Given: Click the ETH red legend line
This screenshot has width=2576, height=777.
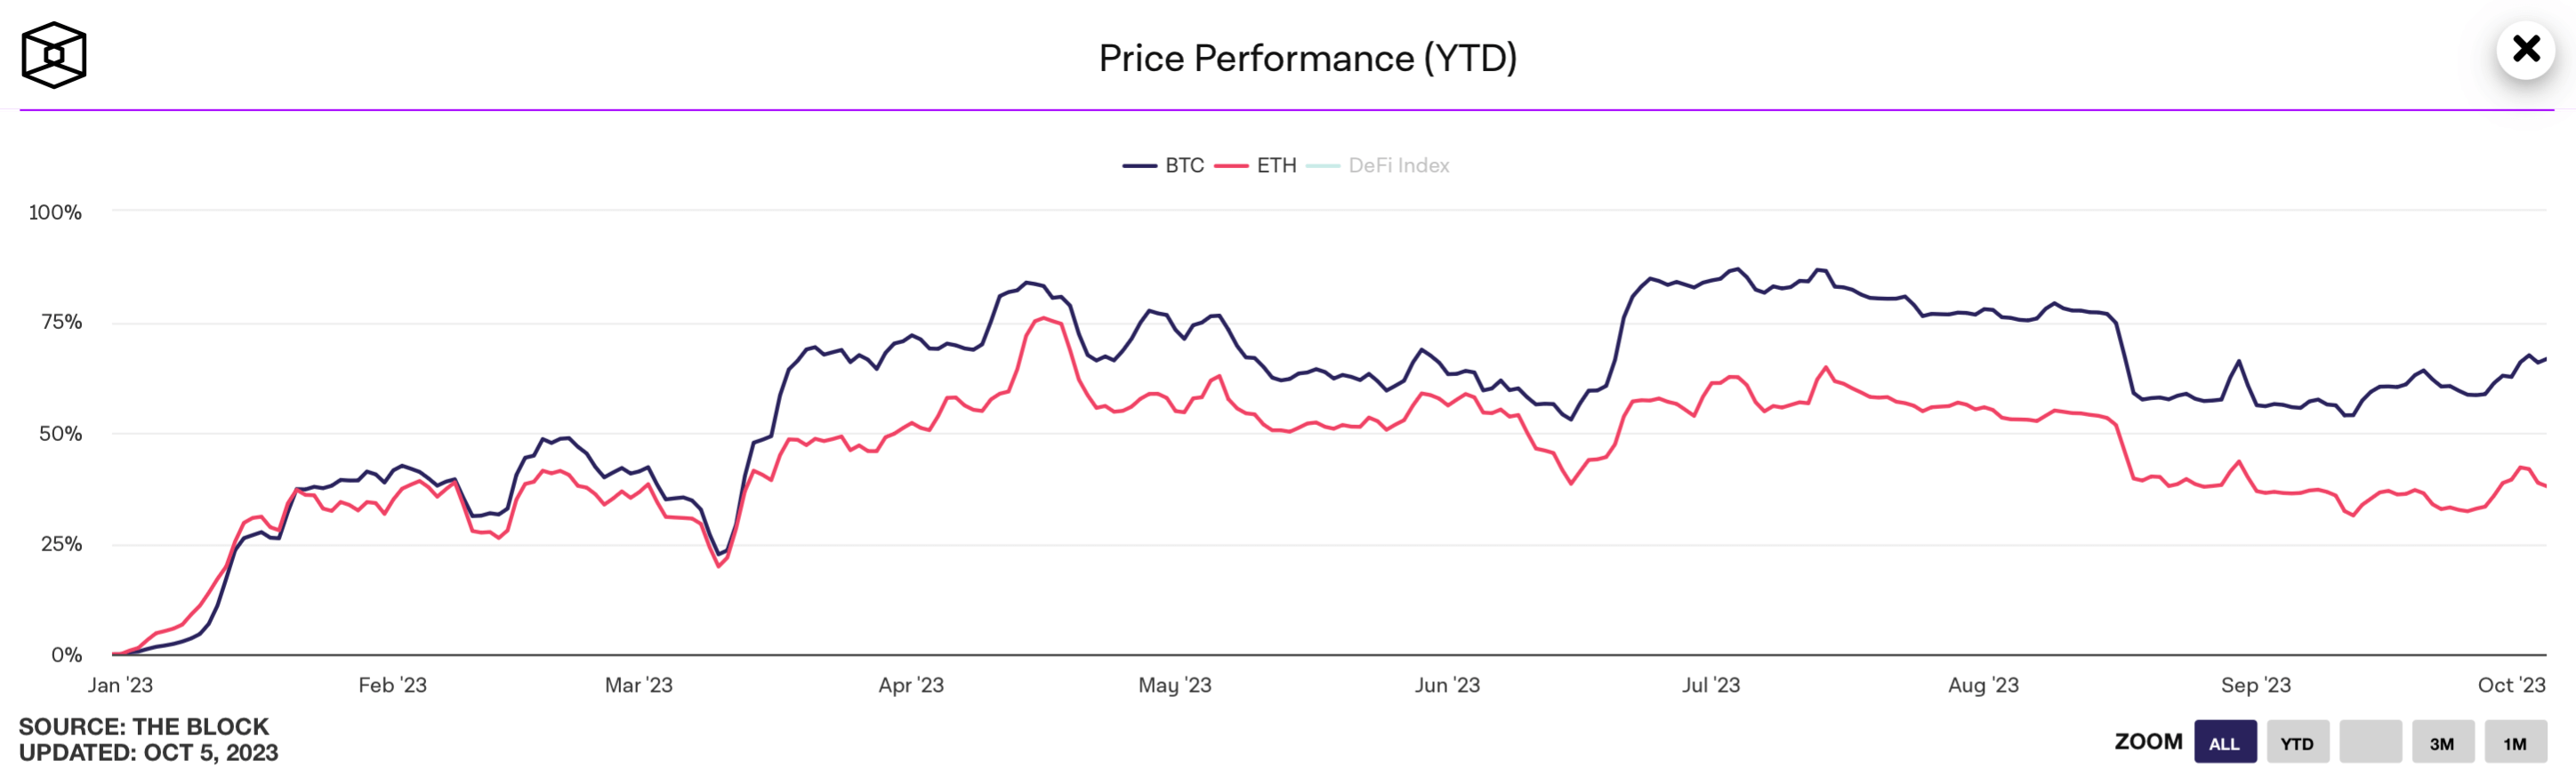Looking at the screenshot, I should (x=1231, y=166).
